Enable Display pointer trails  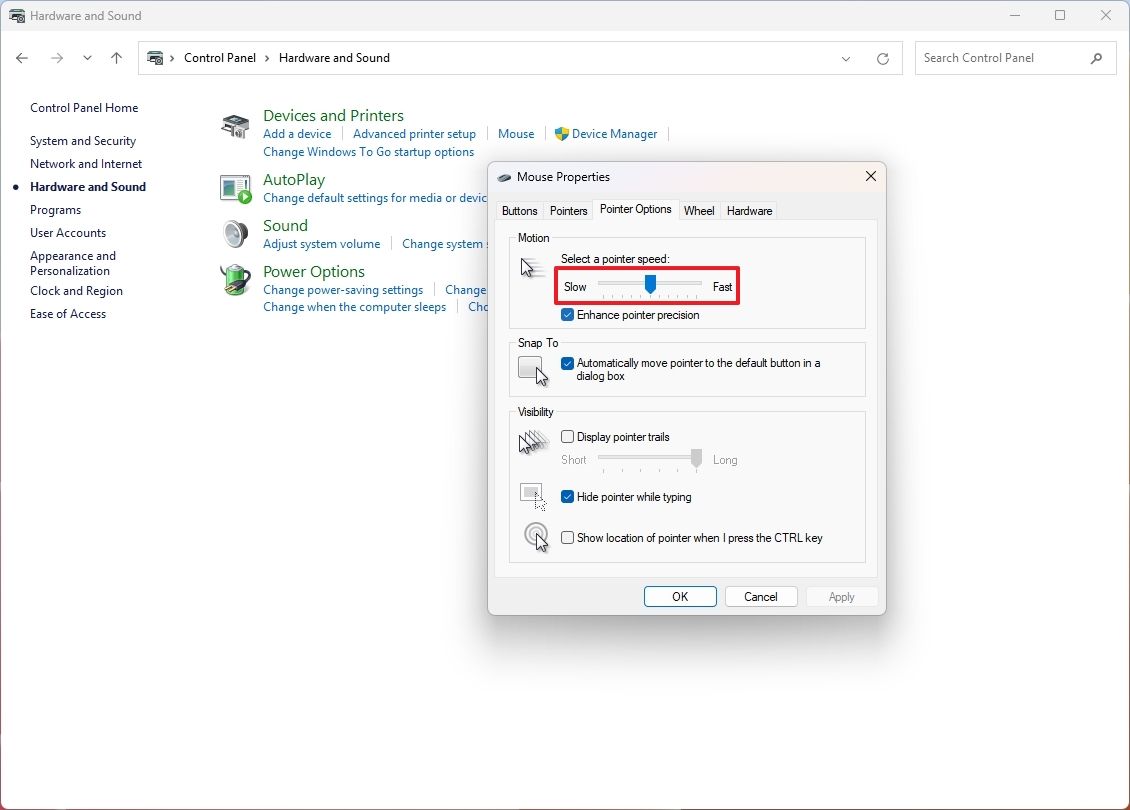coord(567,436)
